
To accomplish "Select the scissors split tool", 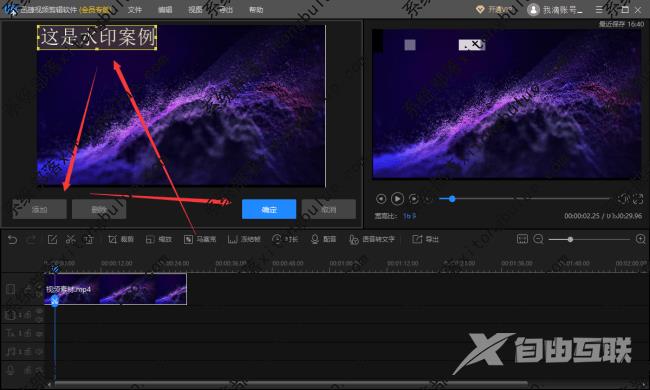I will pyautogui.click(x=71, y=240).
